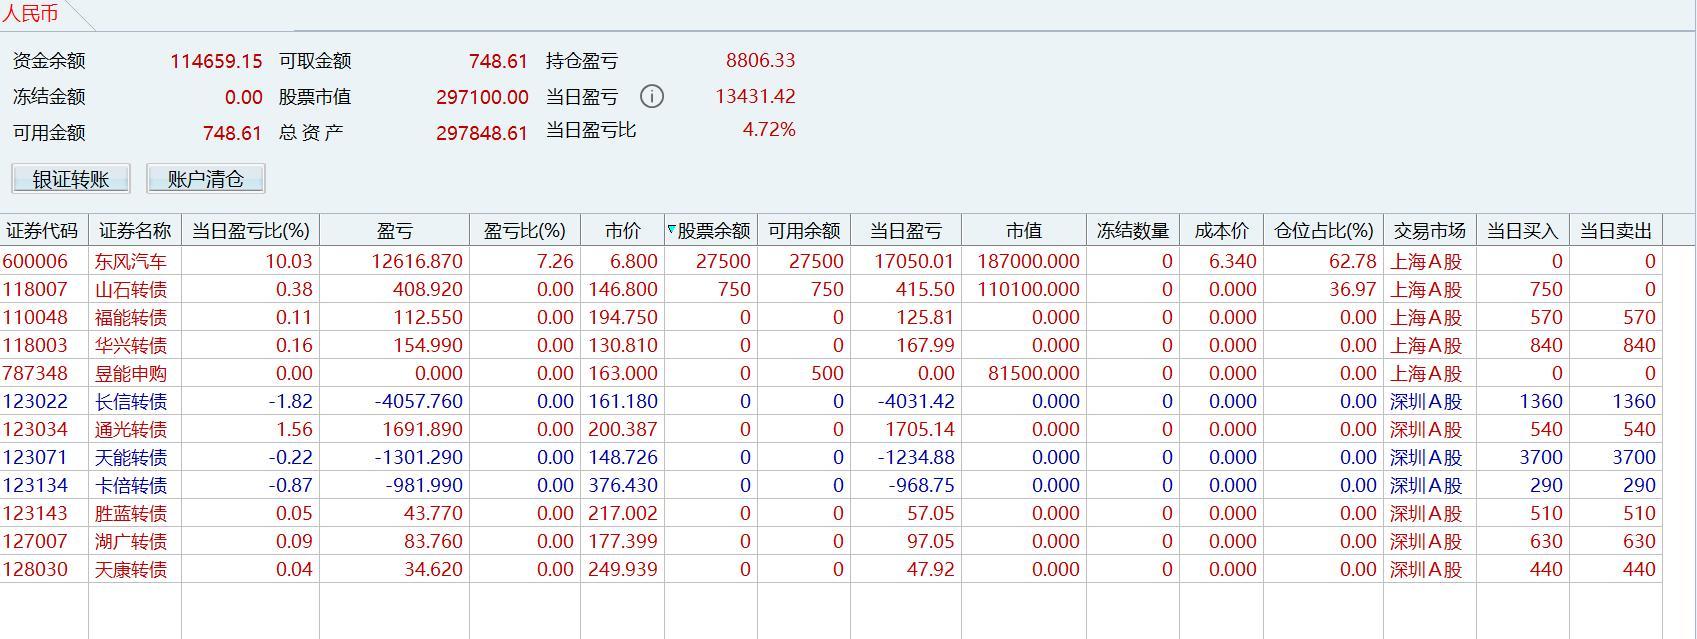Click the position ratio cell 62.78
Image resolution: width=1697 pixels, height=639 pixels.
click(1354, 261)
